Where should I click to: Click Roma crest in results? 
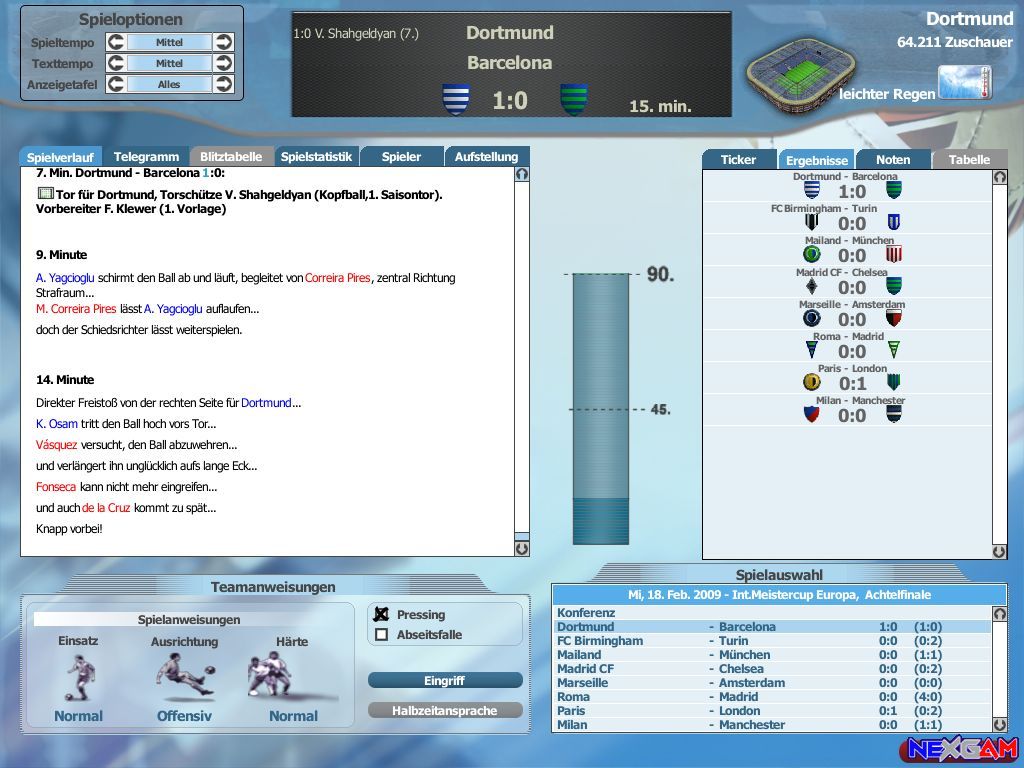pos(811,350)
